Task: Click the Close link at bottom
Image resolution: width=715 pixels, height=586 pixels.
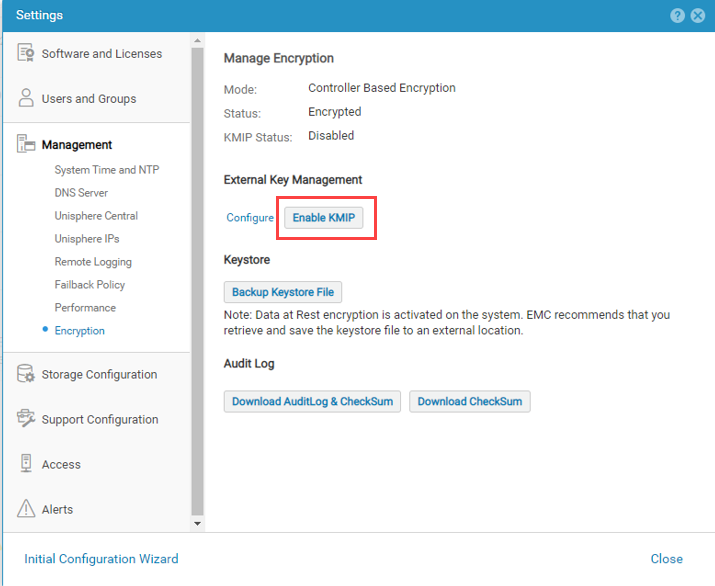Action: coord(666,559)
